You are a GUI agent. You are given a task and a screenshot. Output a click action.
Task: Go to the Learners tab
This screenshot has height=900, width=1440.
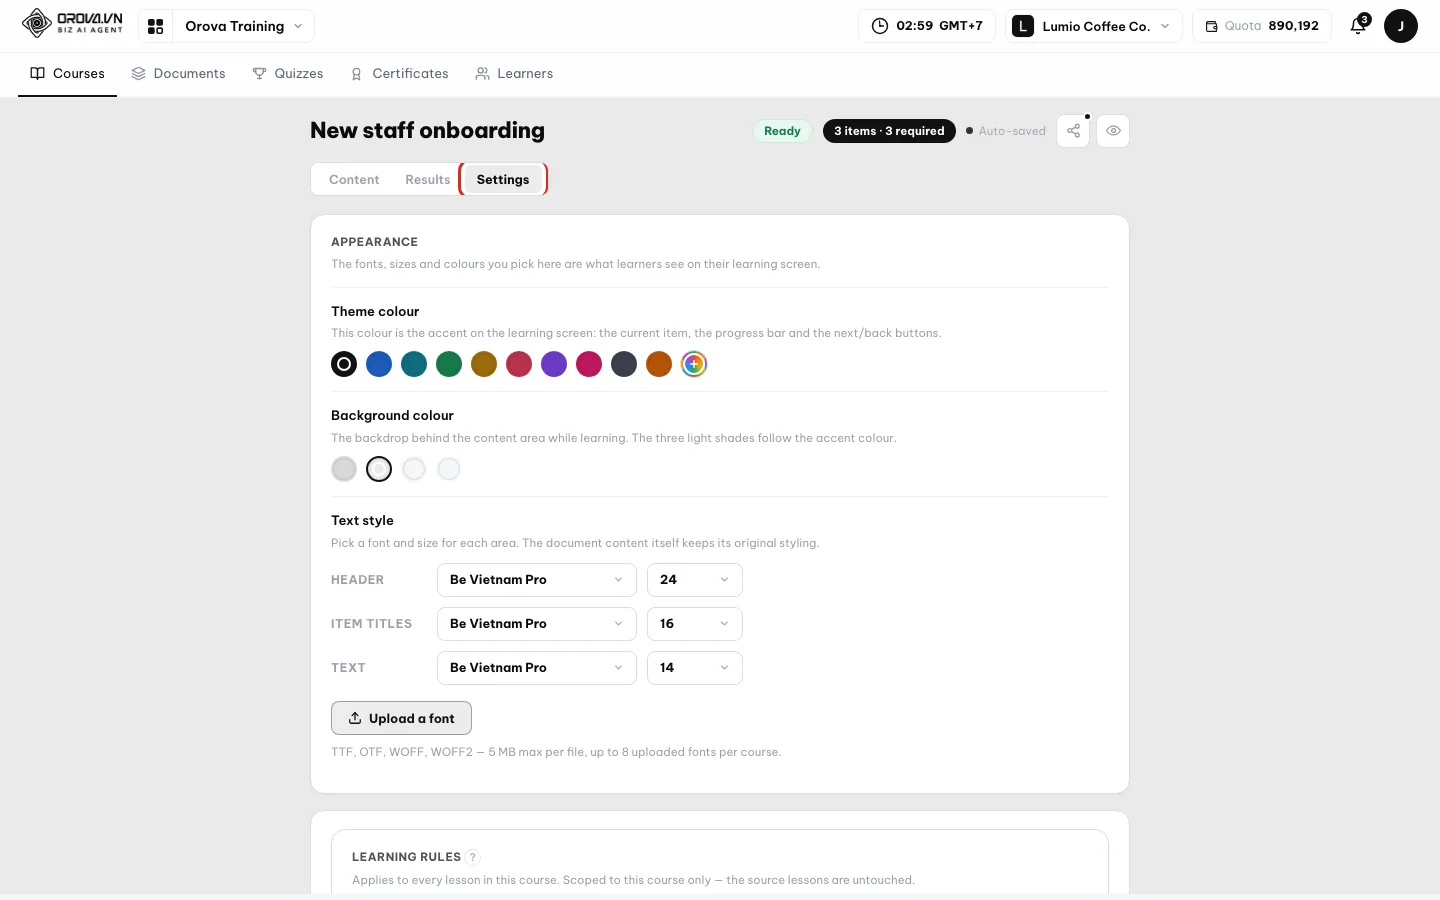tap(514, 74)
